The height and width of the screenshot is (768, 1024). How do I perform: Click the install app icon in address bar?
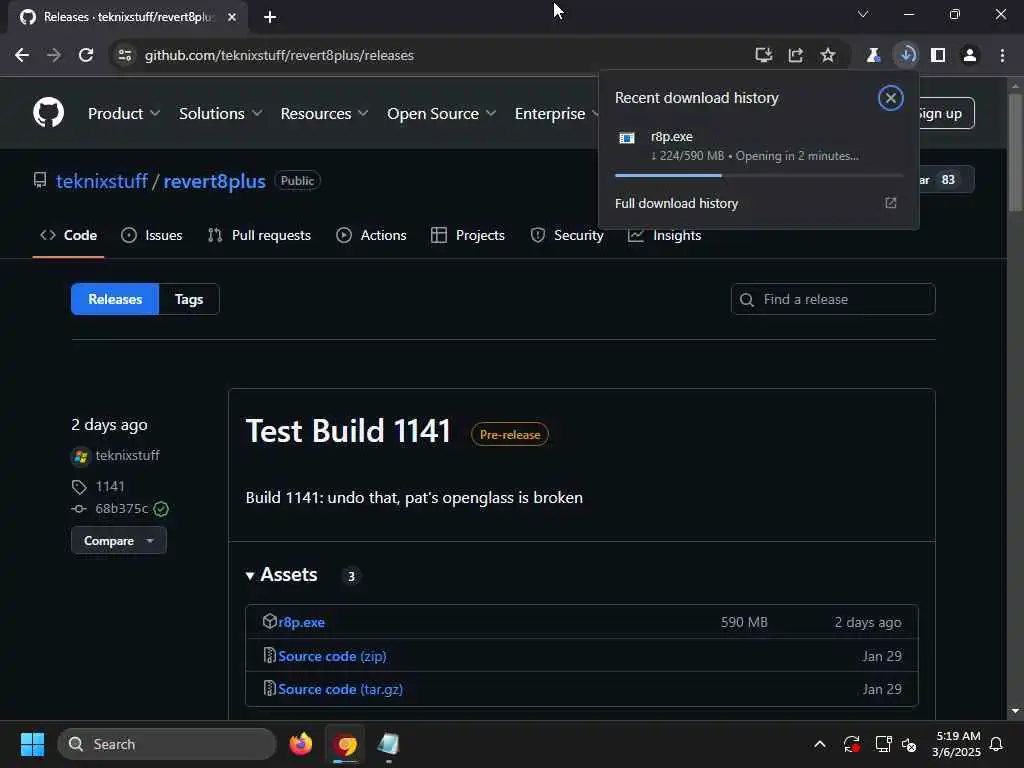click(x=763, y=56)
